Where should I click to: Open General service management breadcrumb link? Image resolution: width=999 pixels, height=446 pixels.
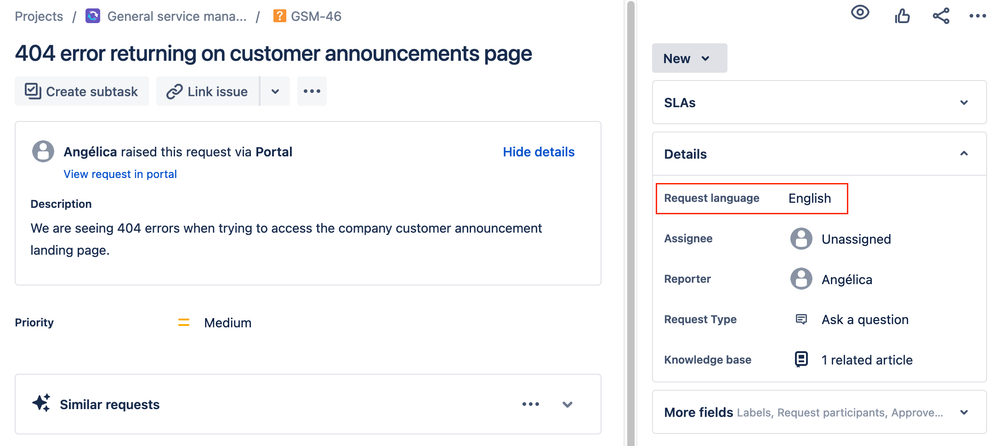[x=176, y=16]
